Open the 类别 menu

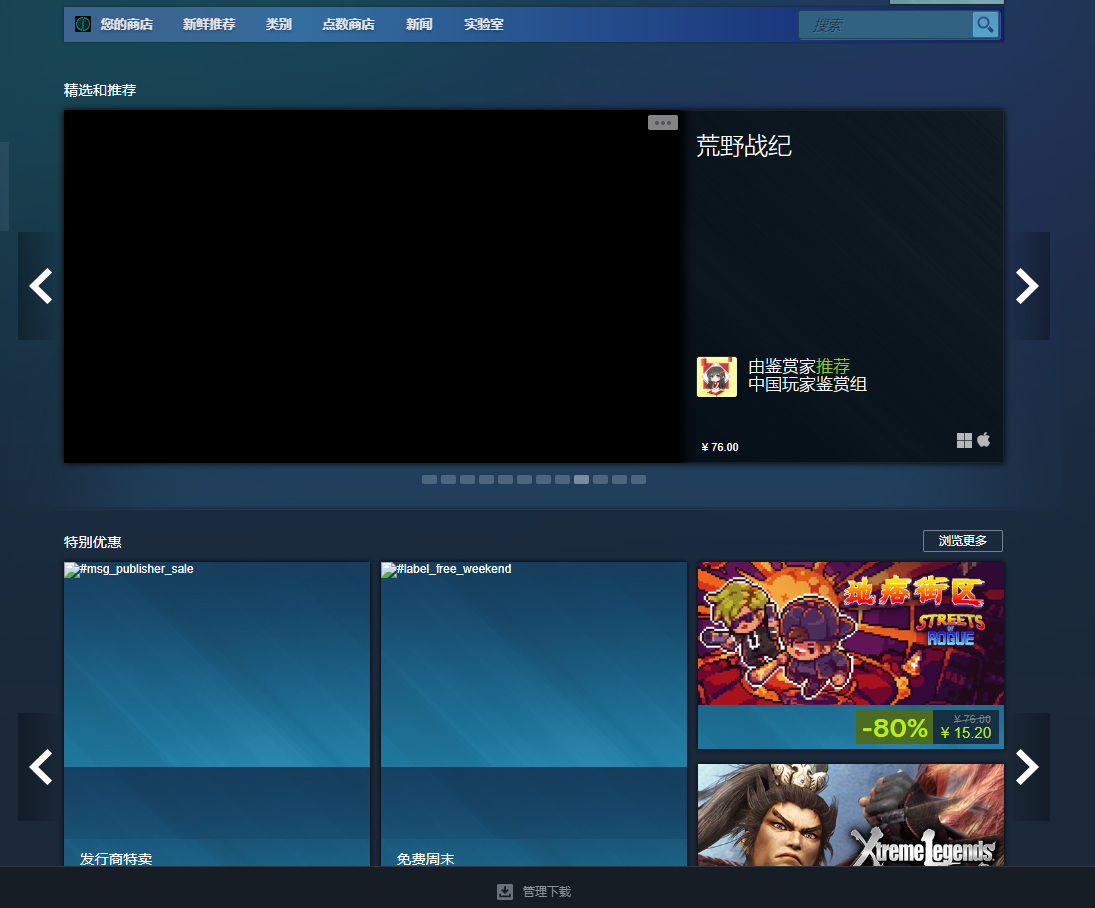point(279,24)
